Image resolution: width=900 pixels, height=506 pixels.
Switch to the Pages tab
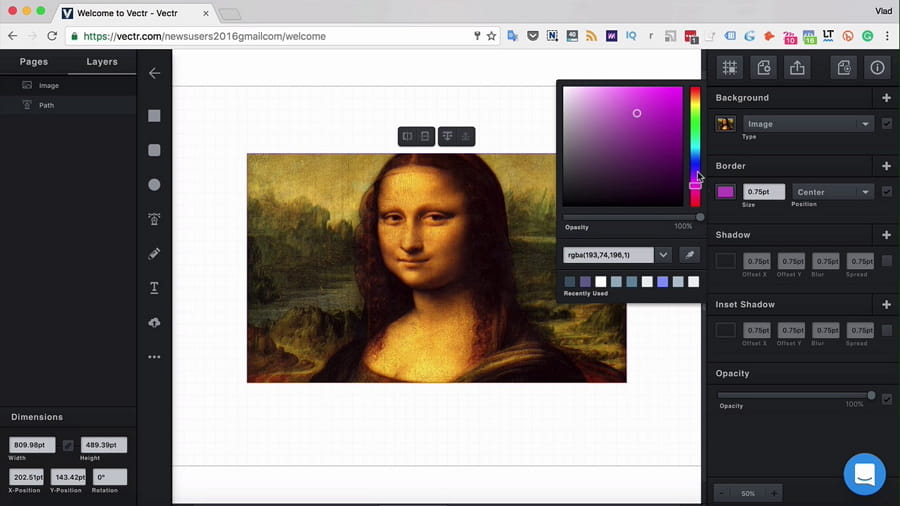point(34,62)
